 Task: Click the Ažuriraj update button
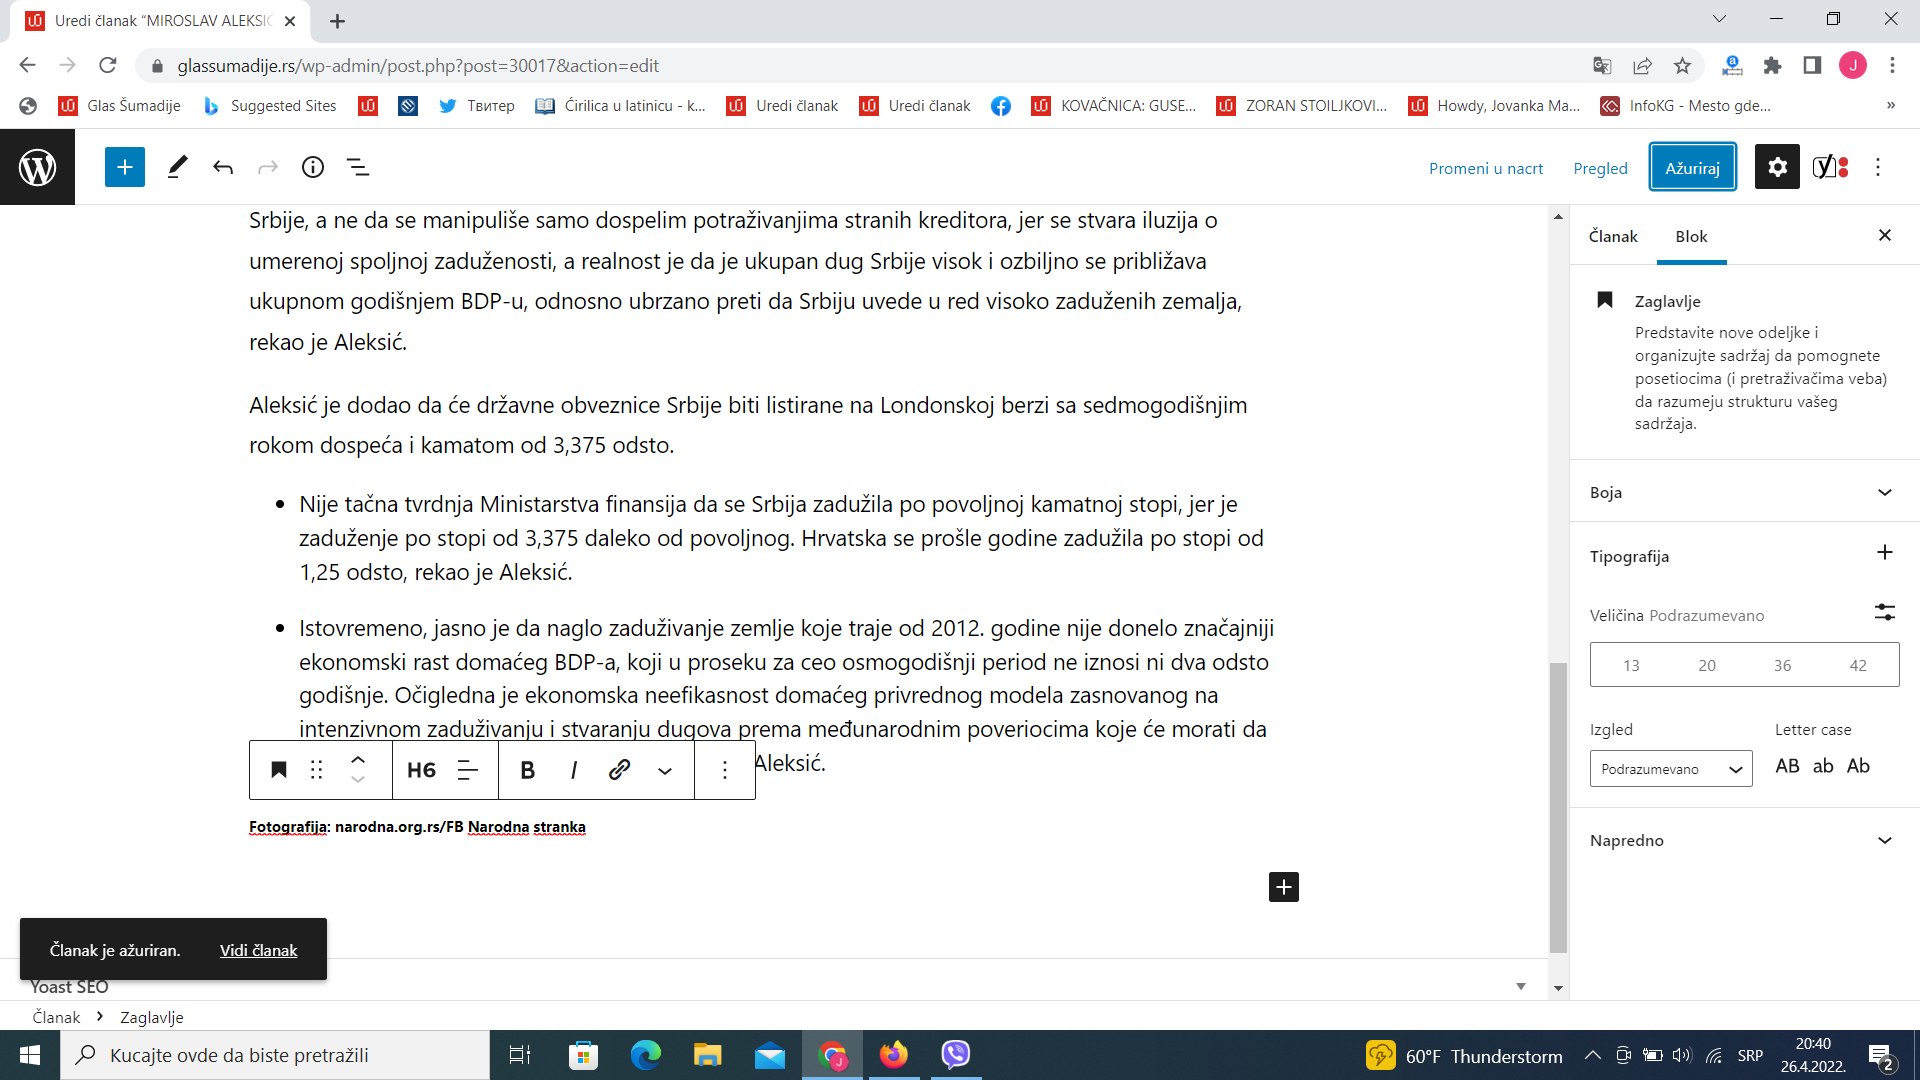coord(1692,167)
